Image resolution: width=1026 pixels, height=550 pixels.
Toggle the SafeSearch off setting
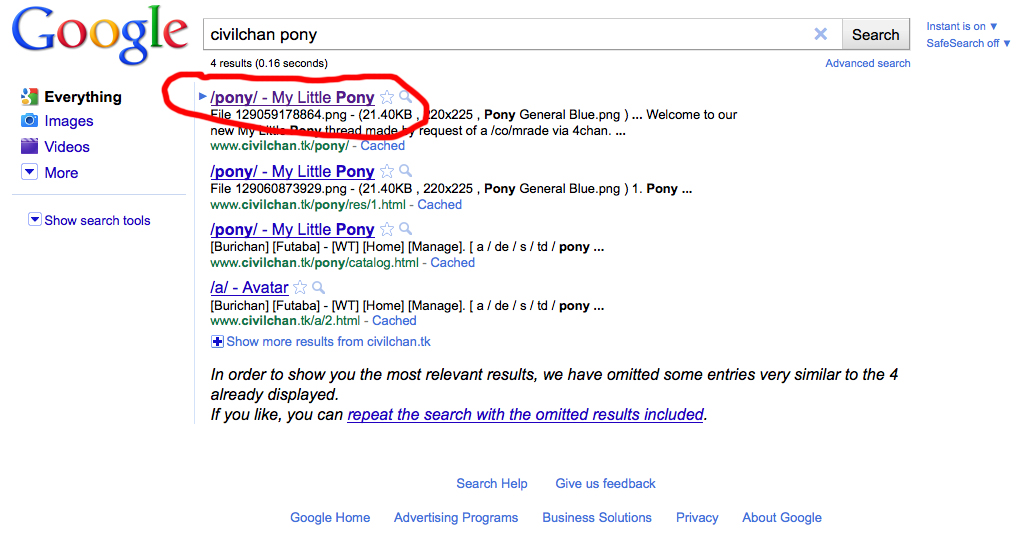point(968,43)
